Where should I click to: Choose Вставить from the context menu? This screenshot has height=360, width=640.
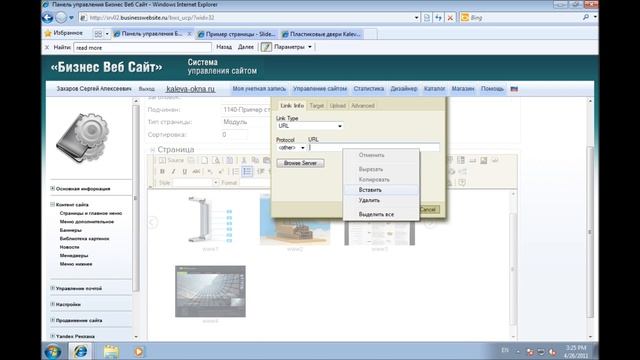point(381,190)
